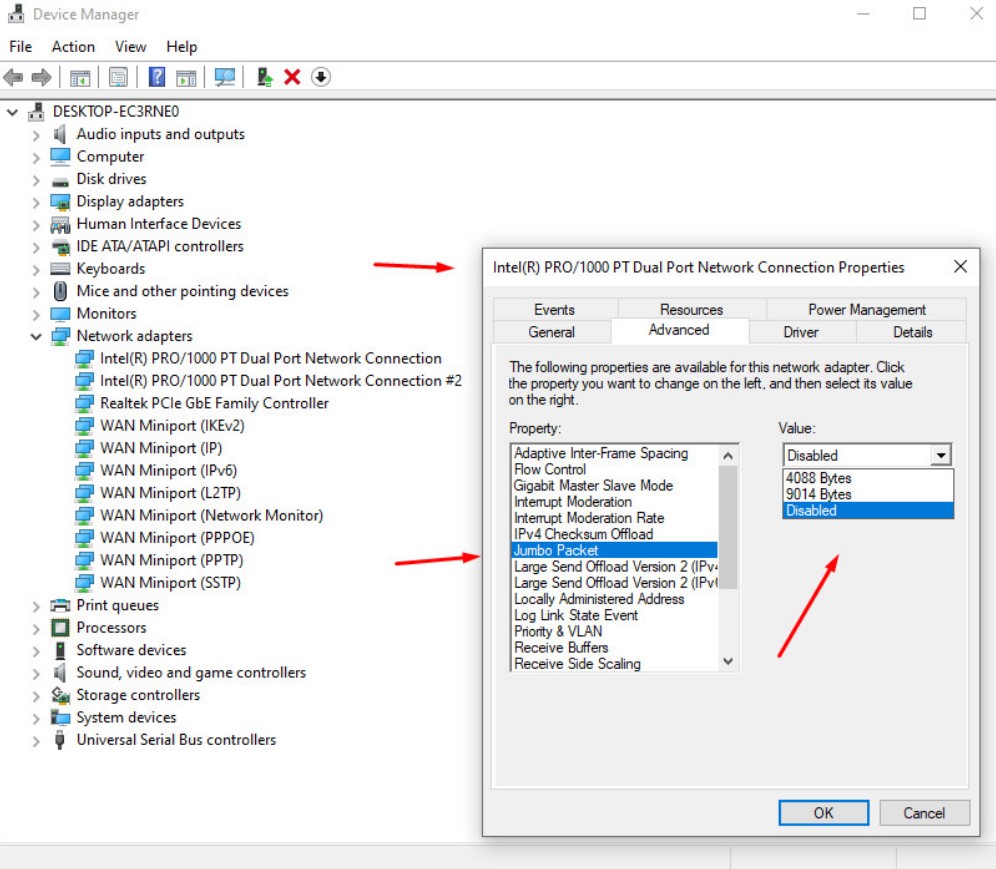
Task: Click the Disable device down-arrow icon
Action: (x=321, y=77)
